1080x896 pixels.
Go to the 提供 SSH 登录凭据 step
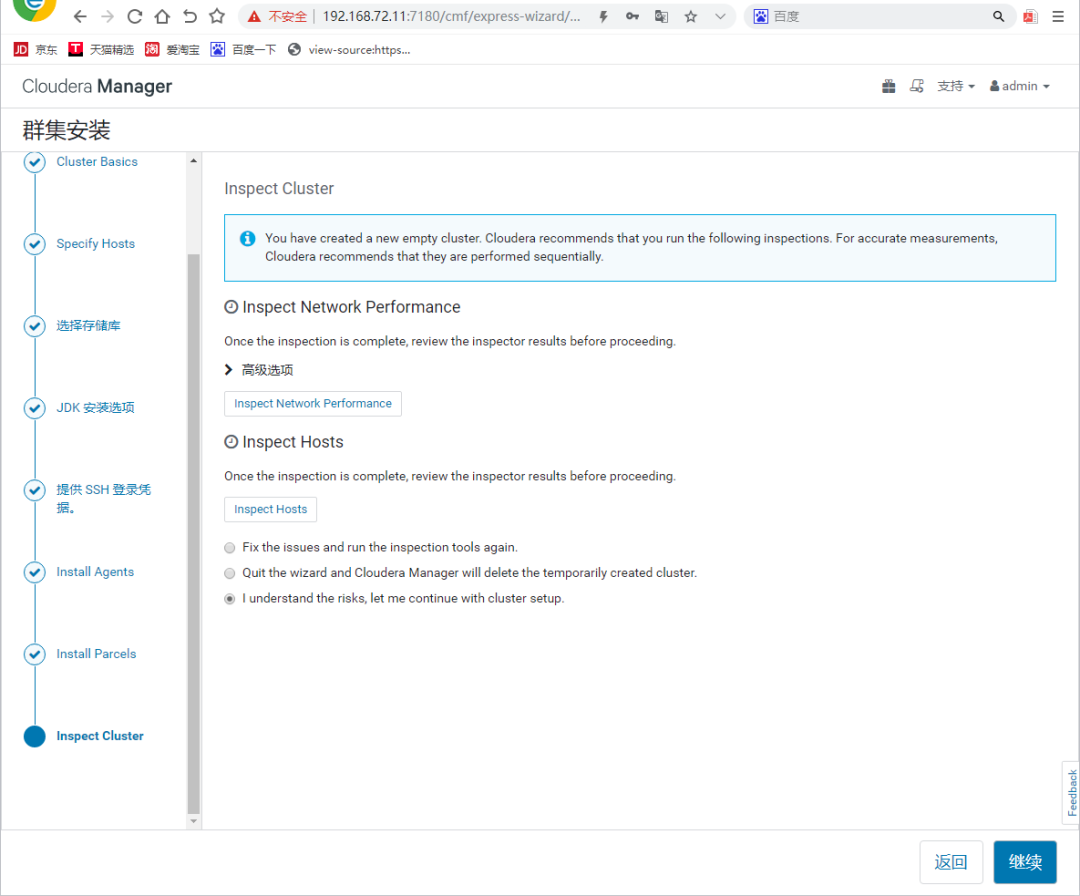click(103, 499)
